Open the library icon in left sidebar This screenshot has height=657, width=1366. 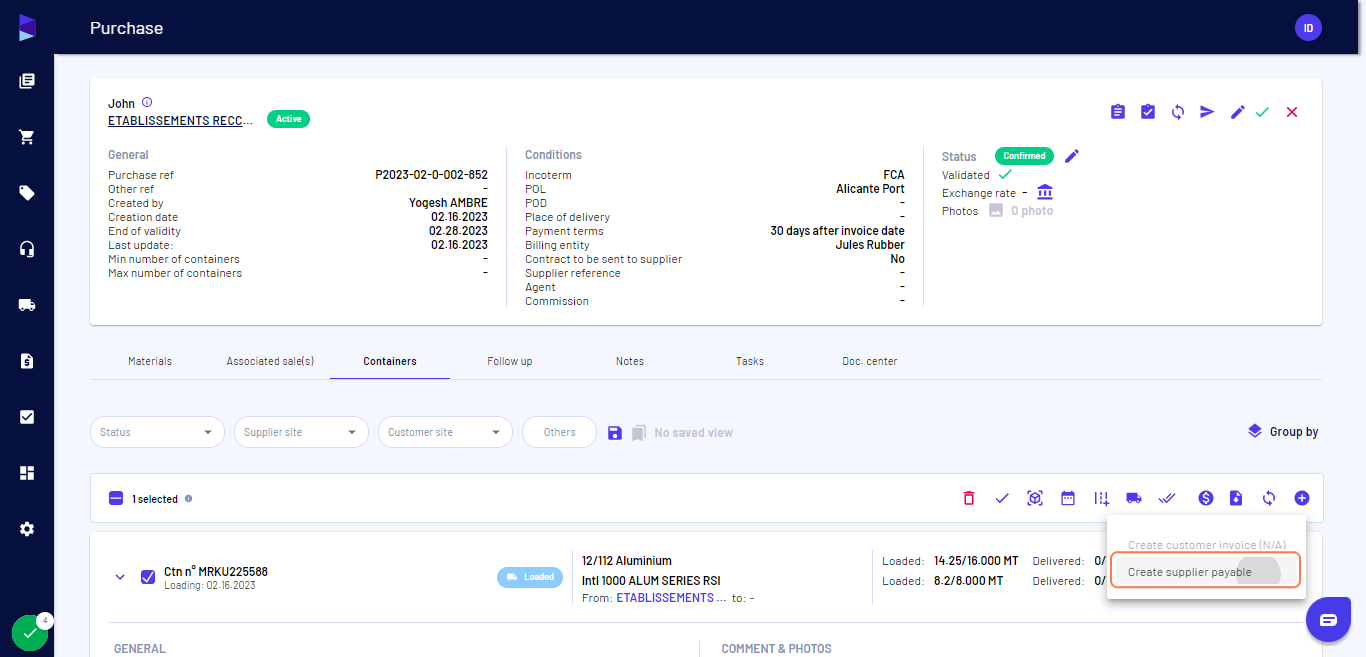27,81
